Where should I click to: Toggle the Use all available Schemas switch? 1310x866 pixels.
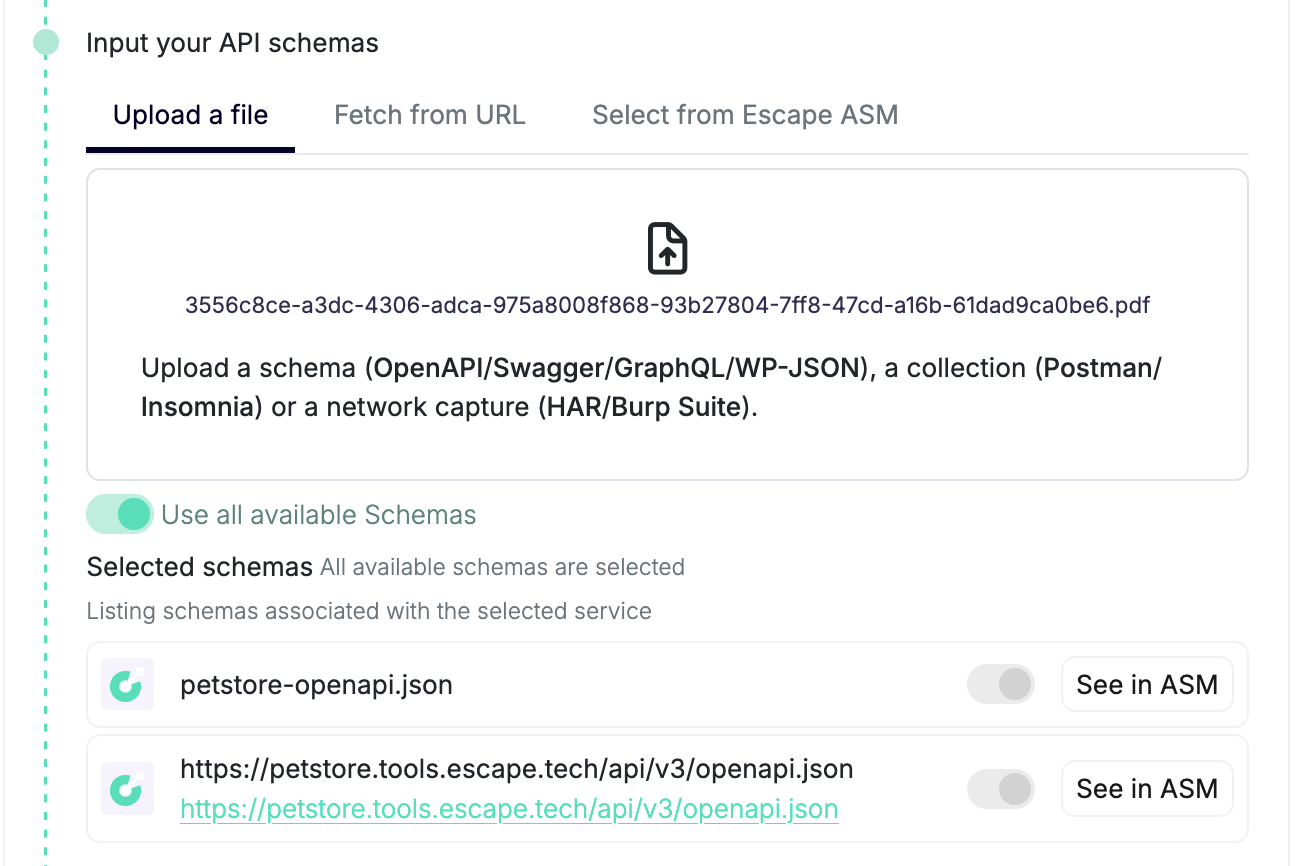[x=119, y=515]
